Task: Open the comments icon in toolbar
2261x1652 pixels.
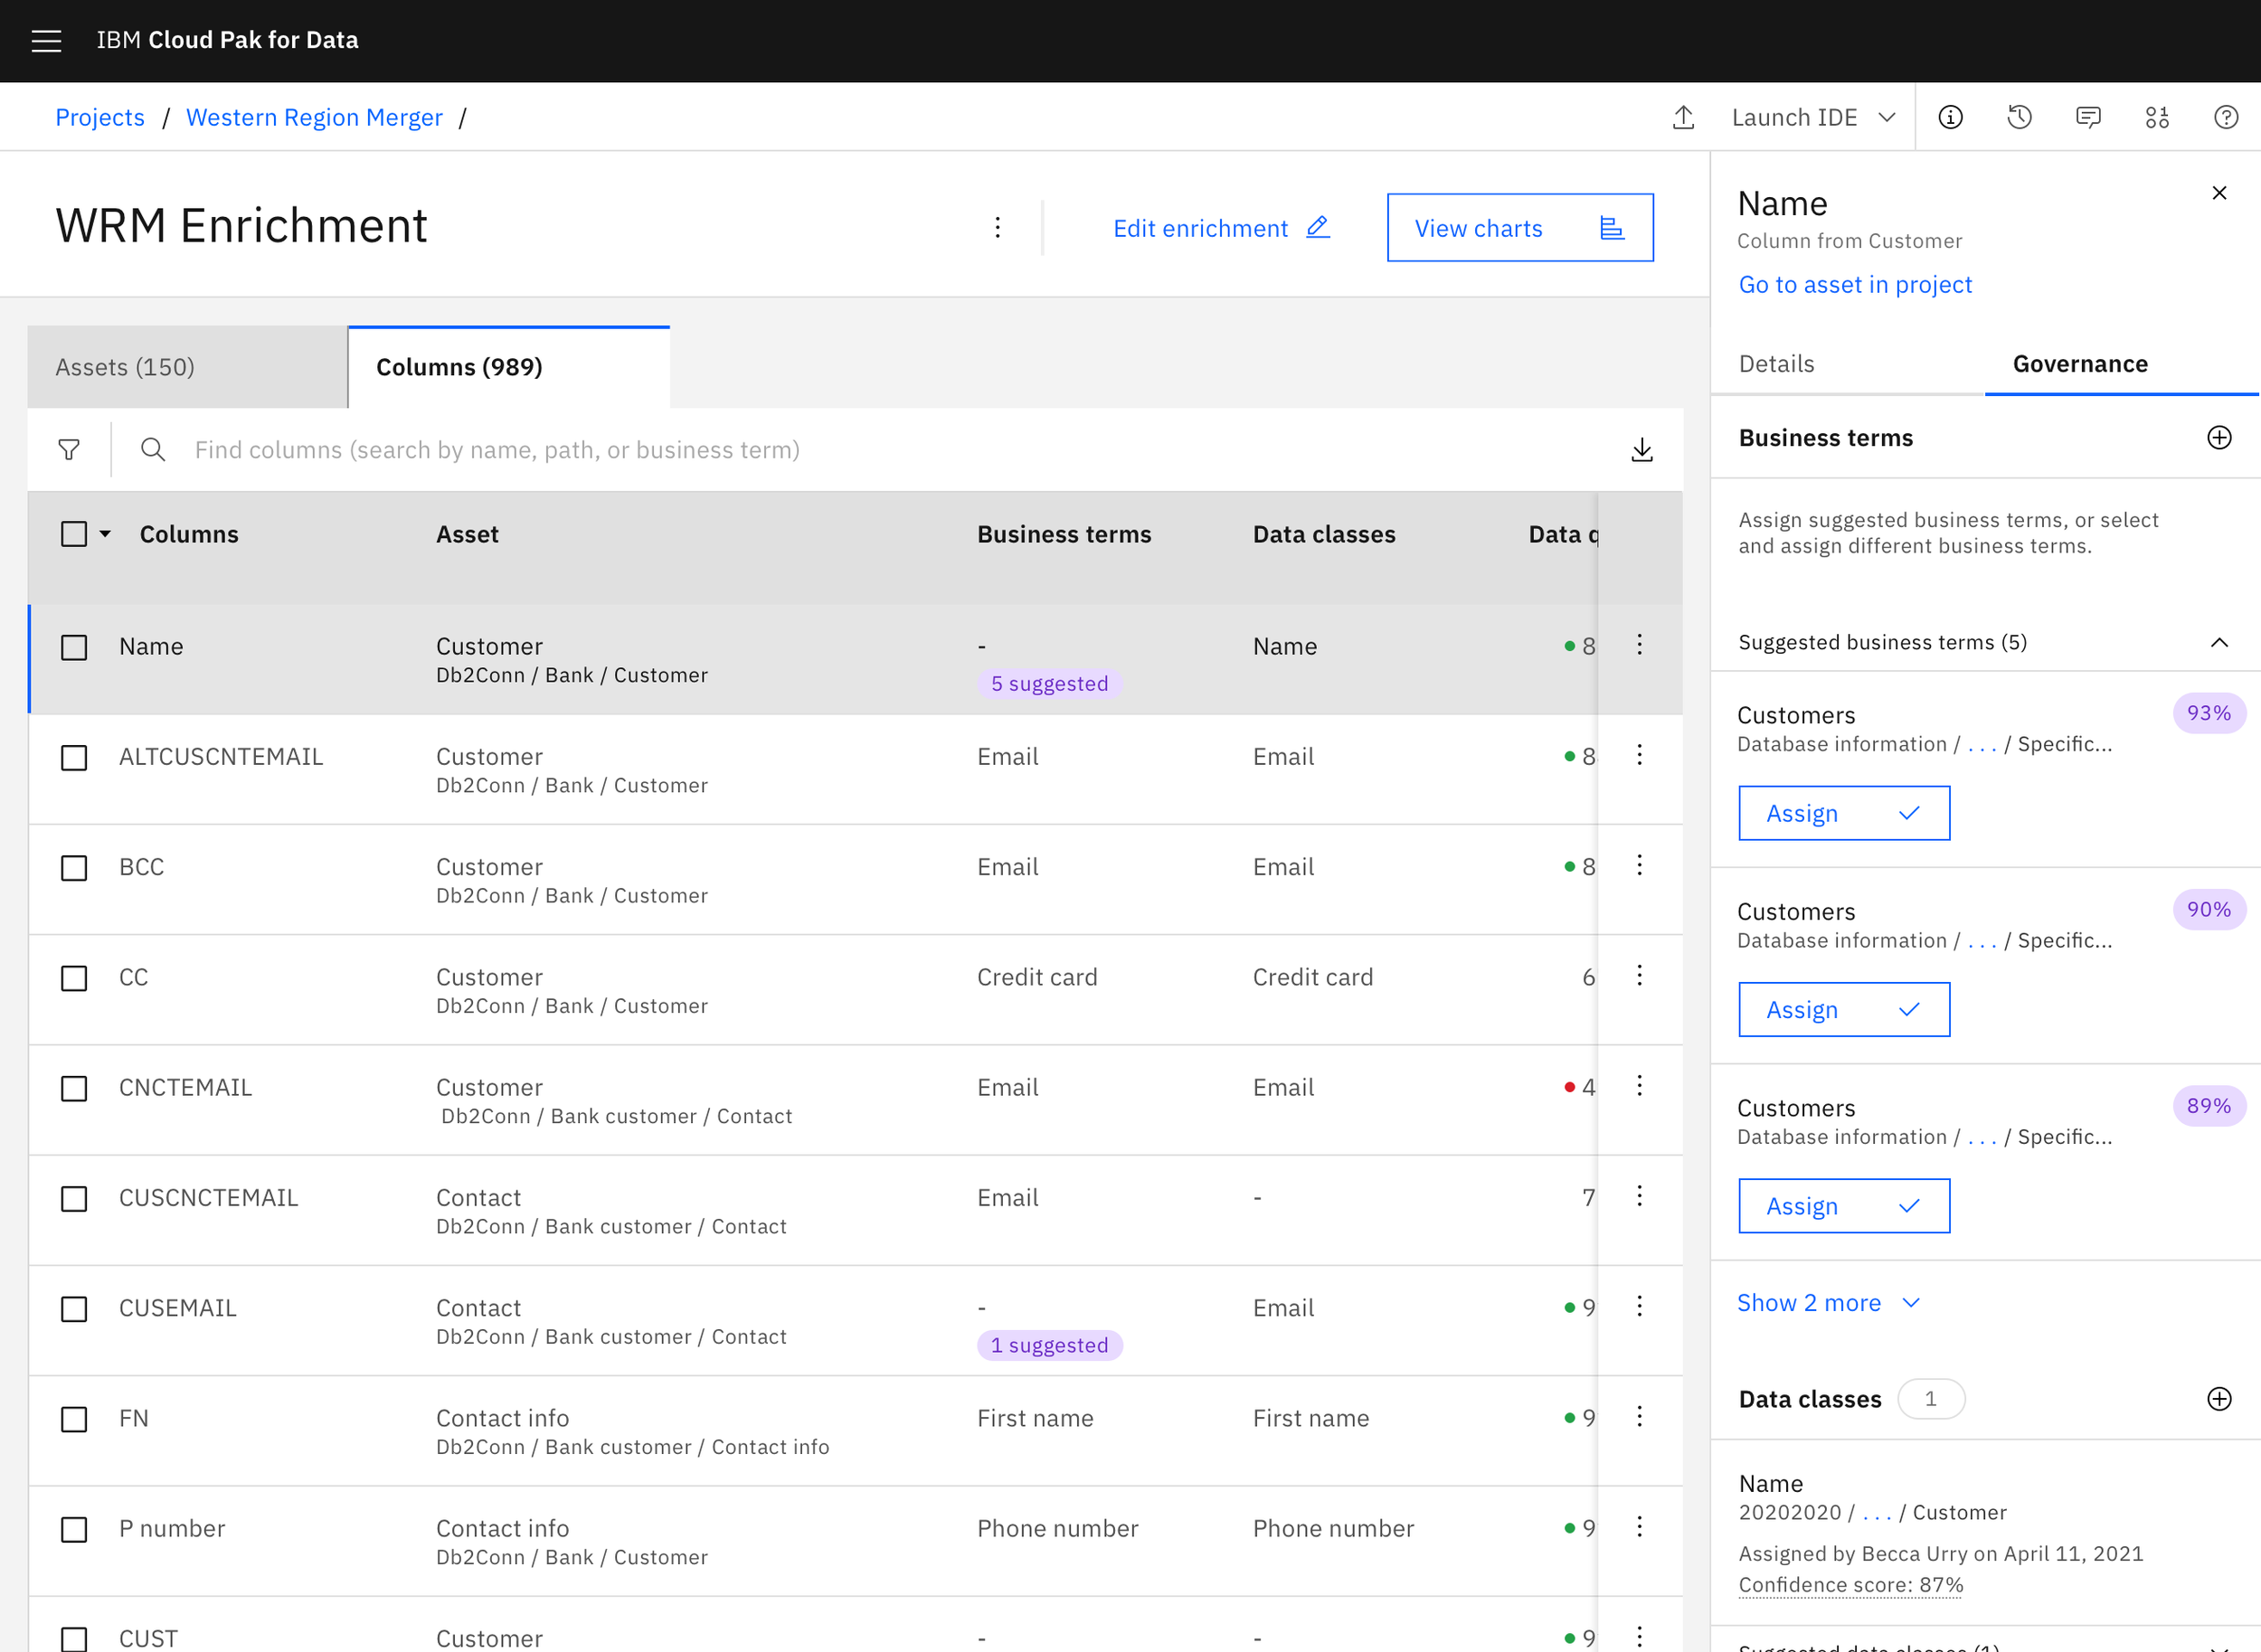Action: point(2088,117)
